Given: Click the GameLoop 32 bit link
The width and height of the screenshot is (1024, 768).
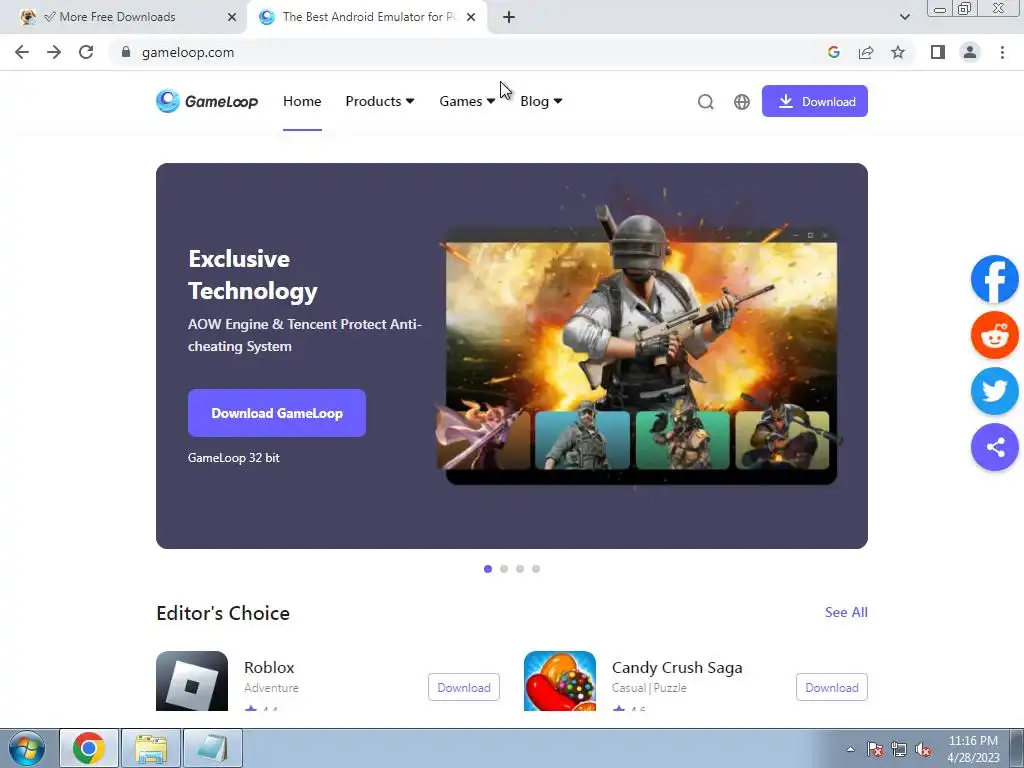Looking at the screenshot, I should point(234,458).
